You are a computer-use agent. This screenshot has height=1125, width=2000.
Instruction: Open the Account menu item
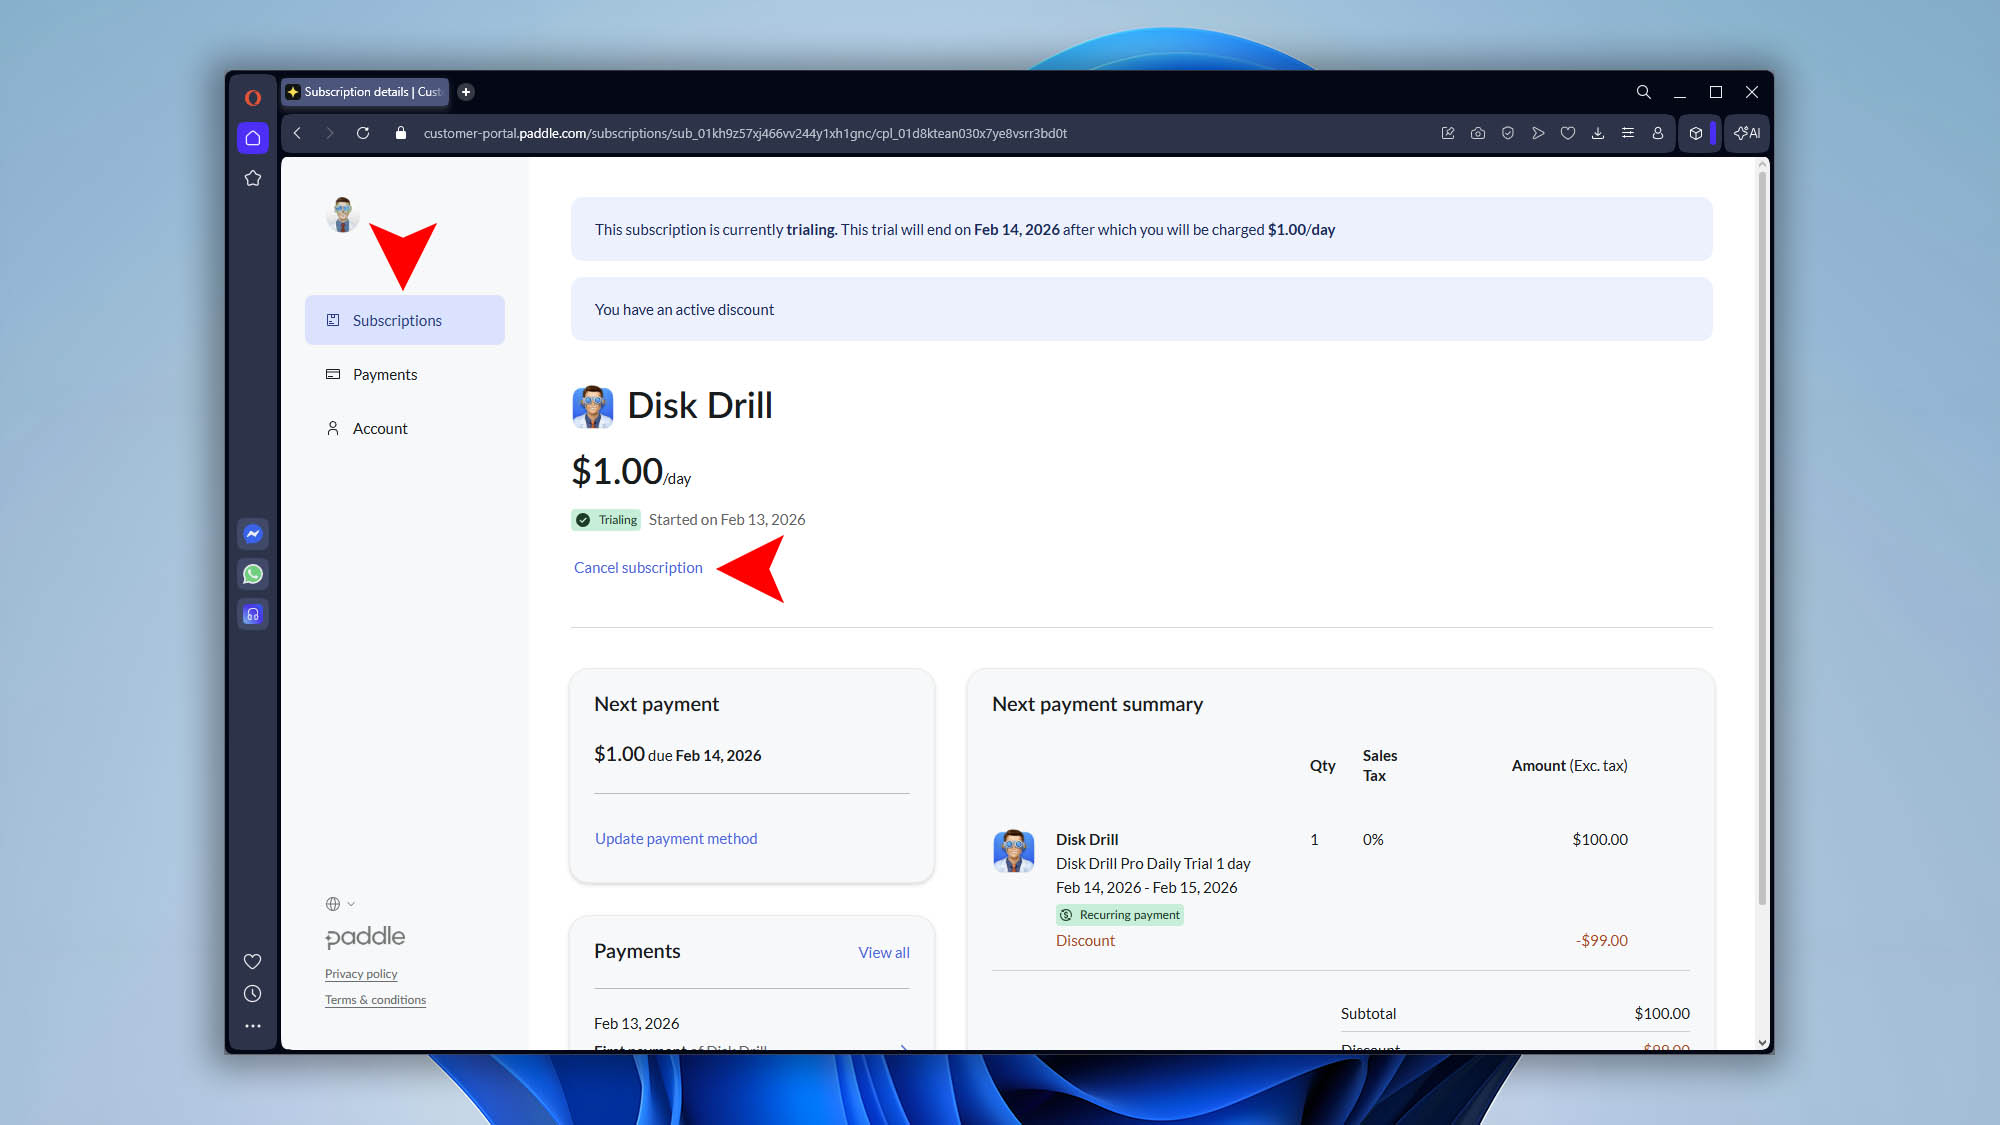click(x=380, y=428)
